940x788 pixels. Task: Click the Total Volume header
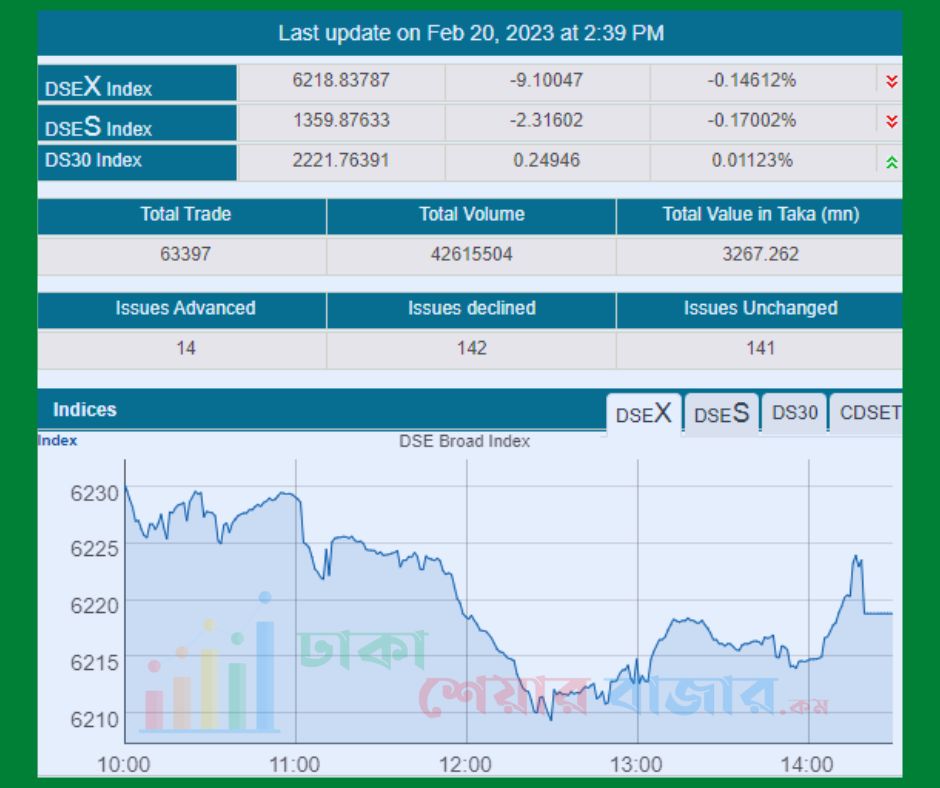[x=471, y=214]
